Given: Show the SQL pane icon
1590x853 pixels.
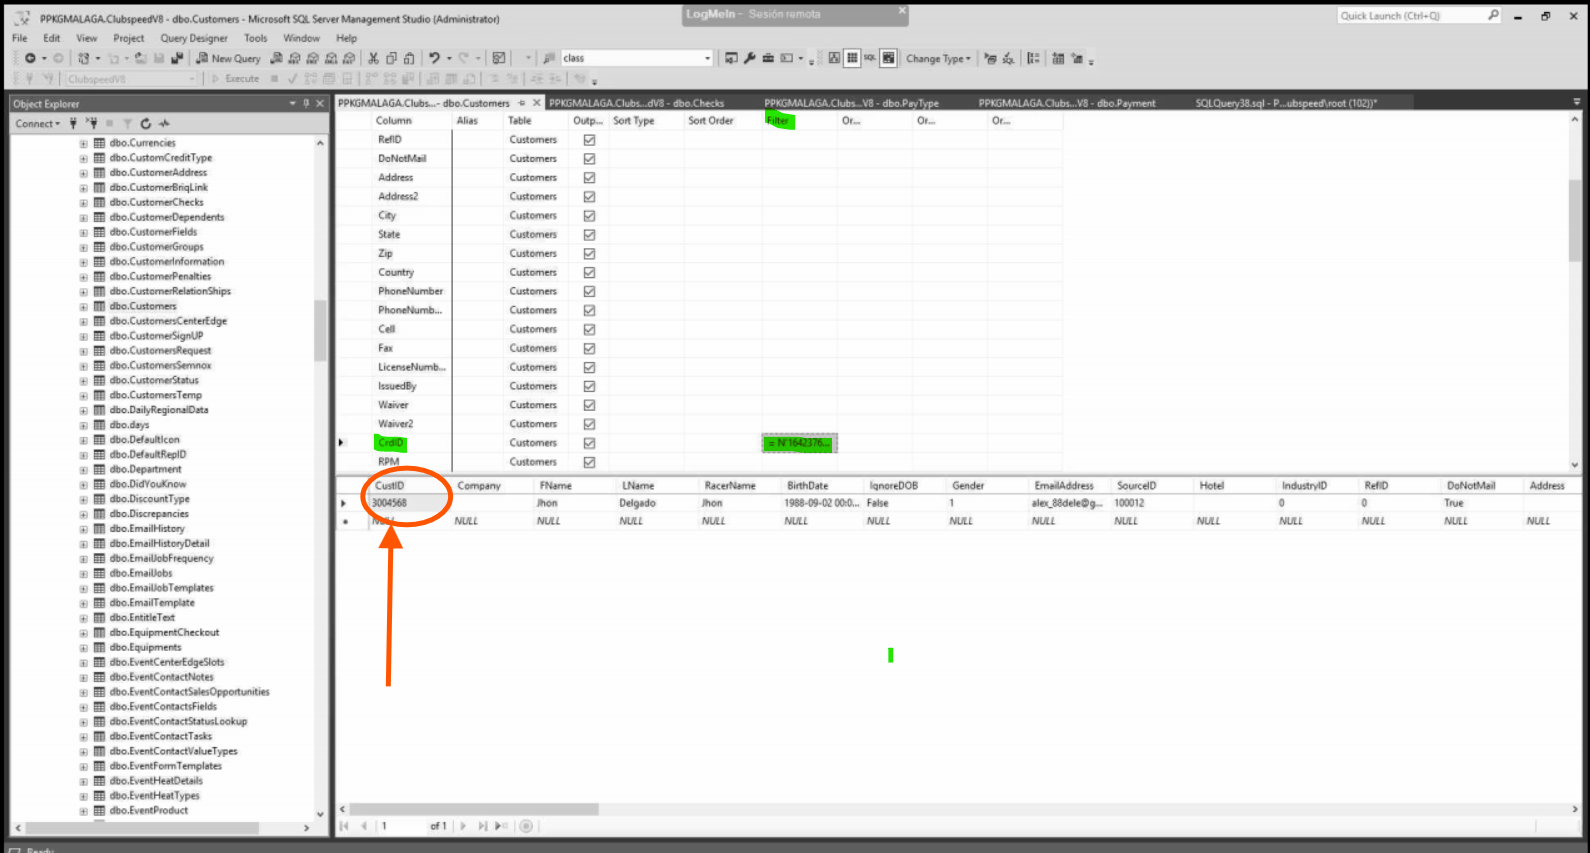Looking at the screenshot, I should (x=870, y=58).
